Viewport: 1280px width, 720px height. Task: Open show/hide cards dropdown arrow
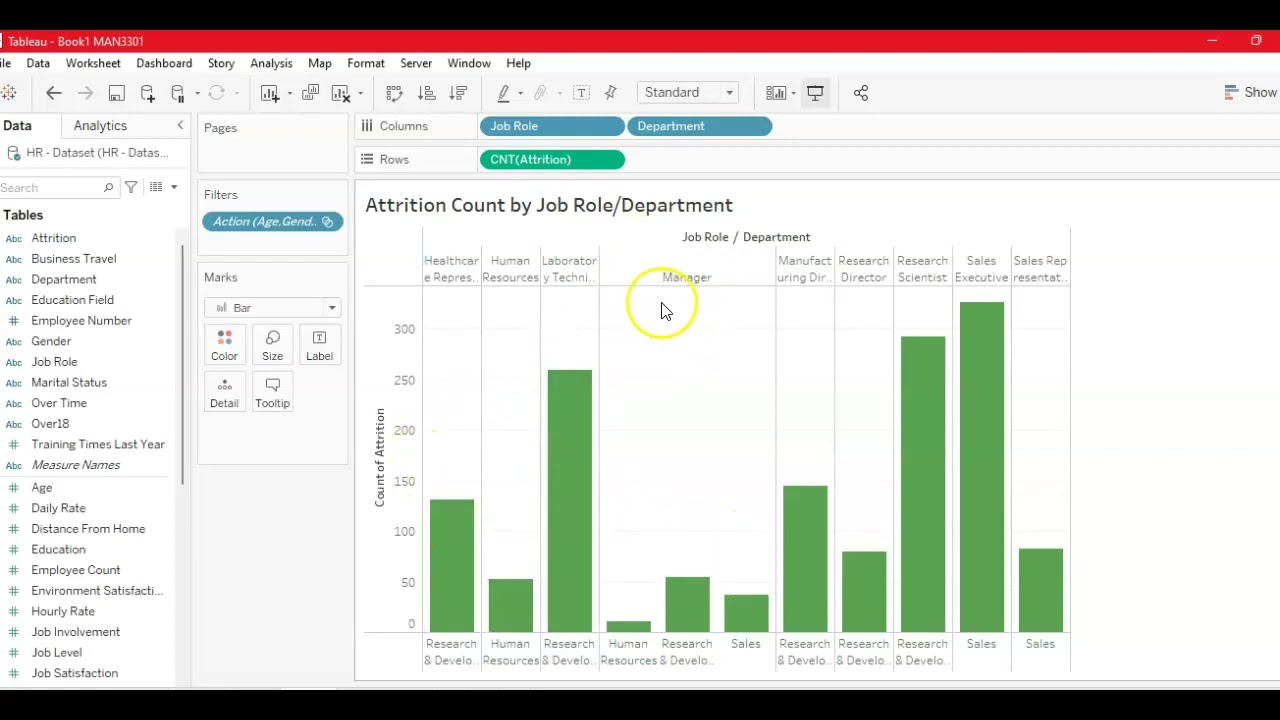[x=793, y=93]
